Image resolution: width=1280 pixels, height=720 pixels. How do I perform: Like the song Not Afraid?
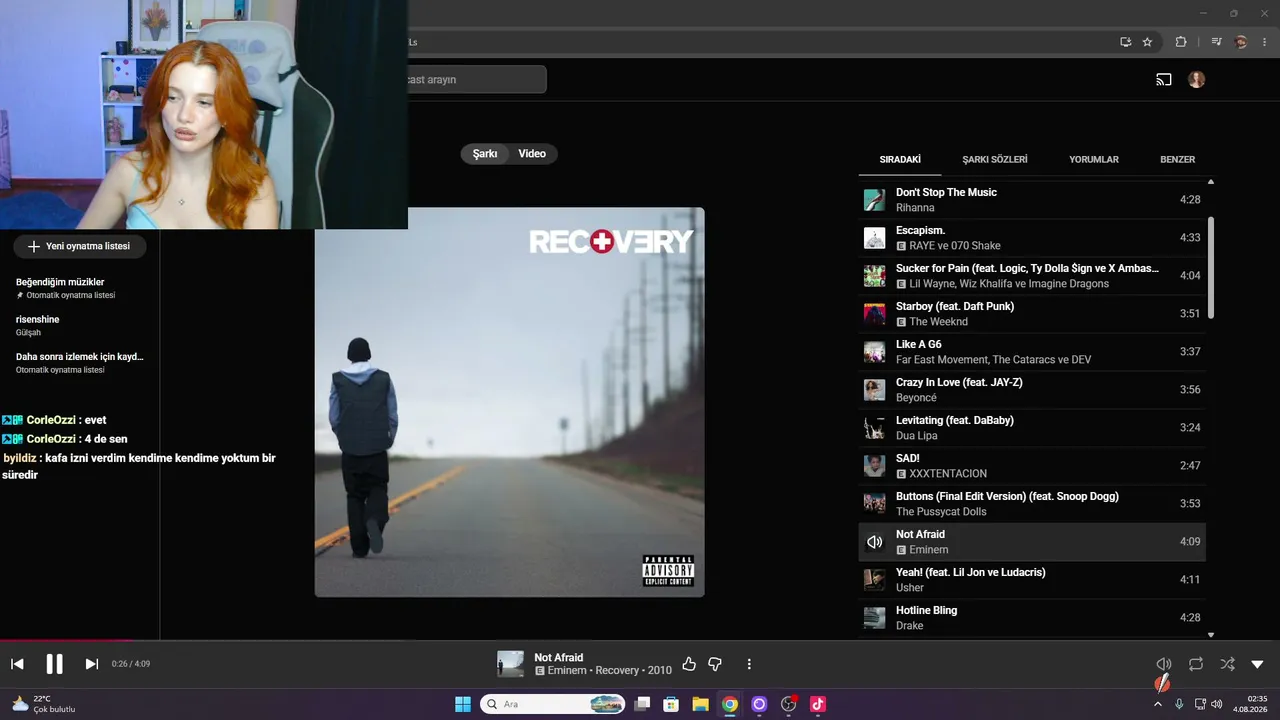tap(689, 664)
